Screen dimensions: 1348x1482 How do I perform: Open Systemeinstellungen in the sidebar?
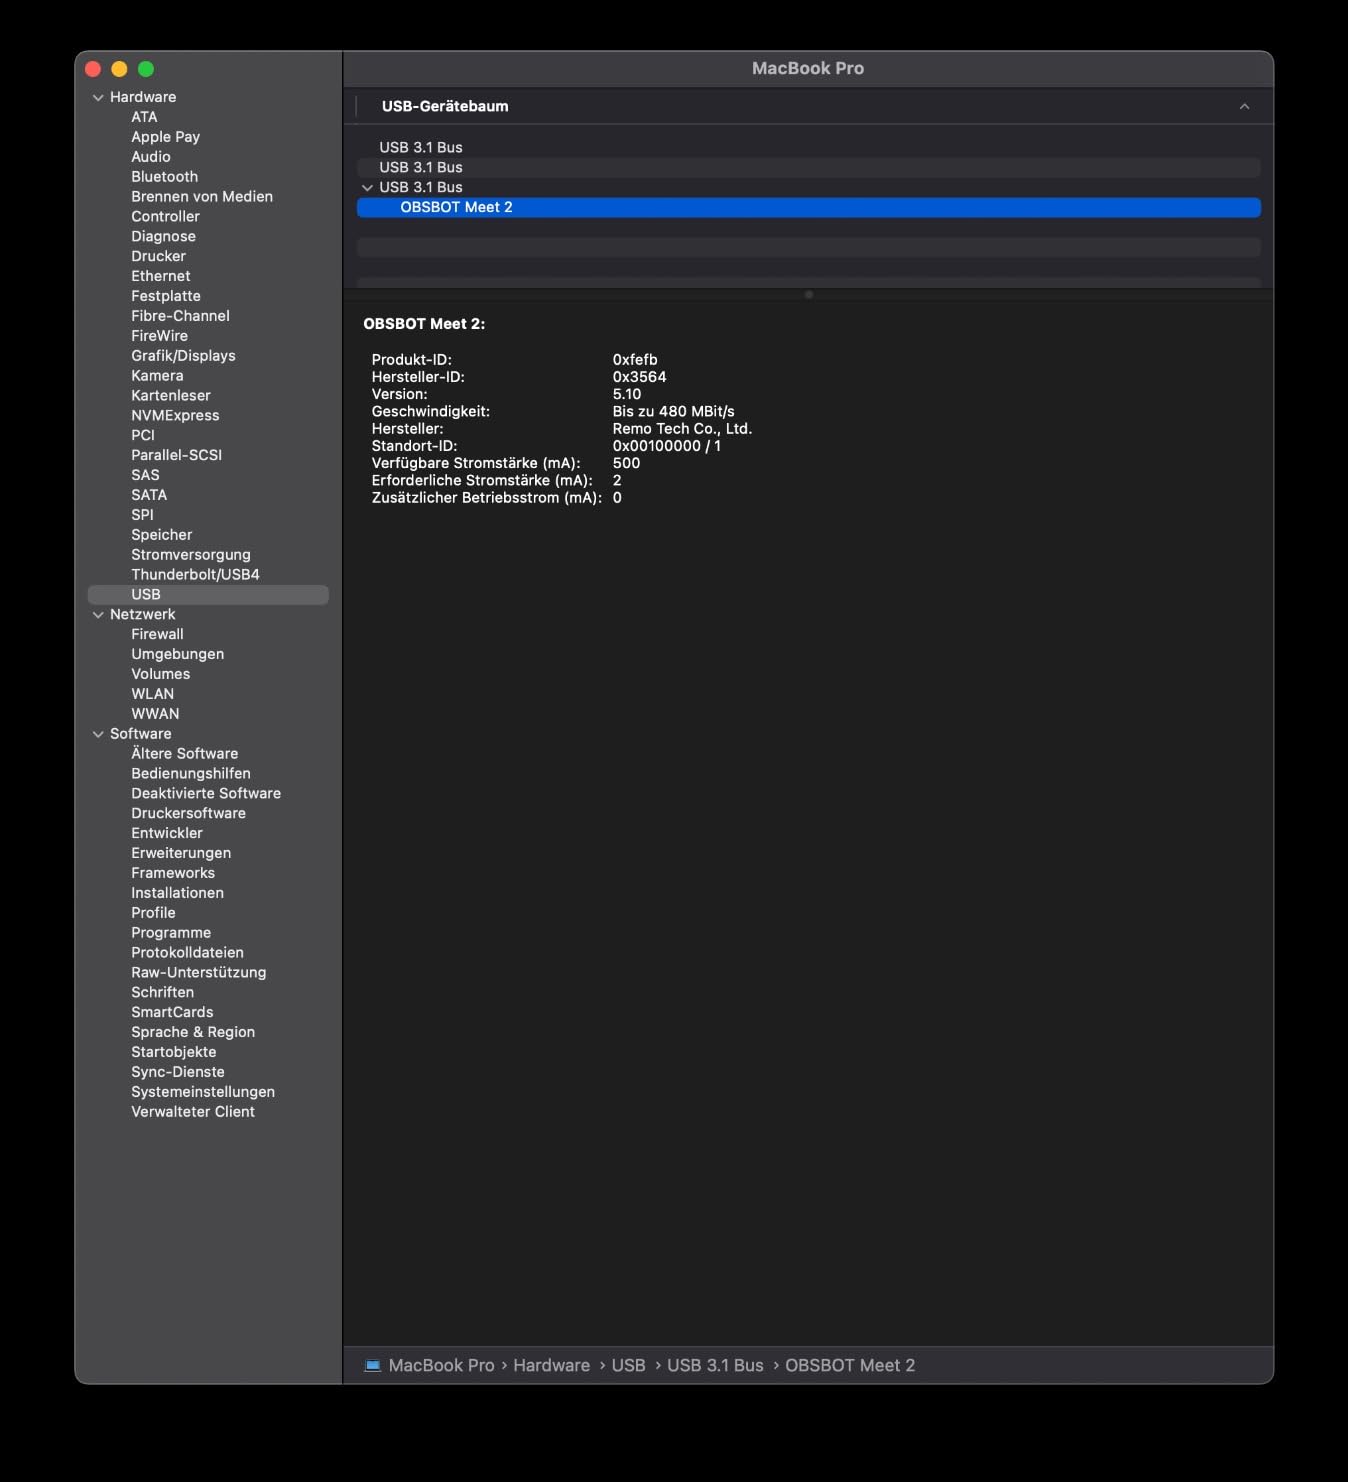pyautogui.click(x=203, y=1092)
